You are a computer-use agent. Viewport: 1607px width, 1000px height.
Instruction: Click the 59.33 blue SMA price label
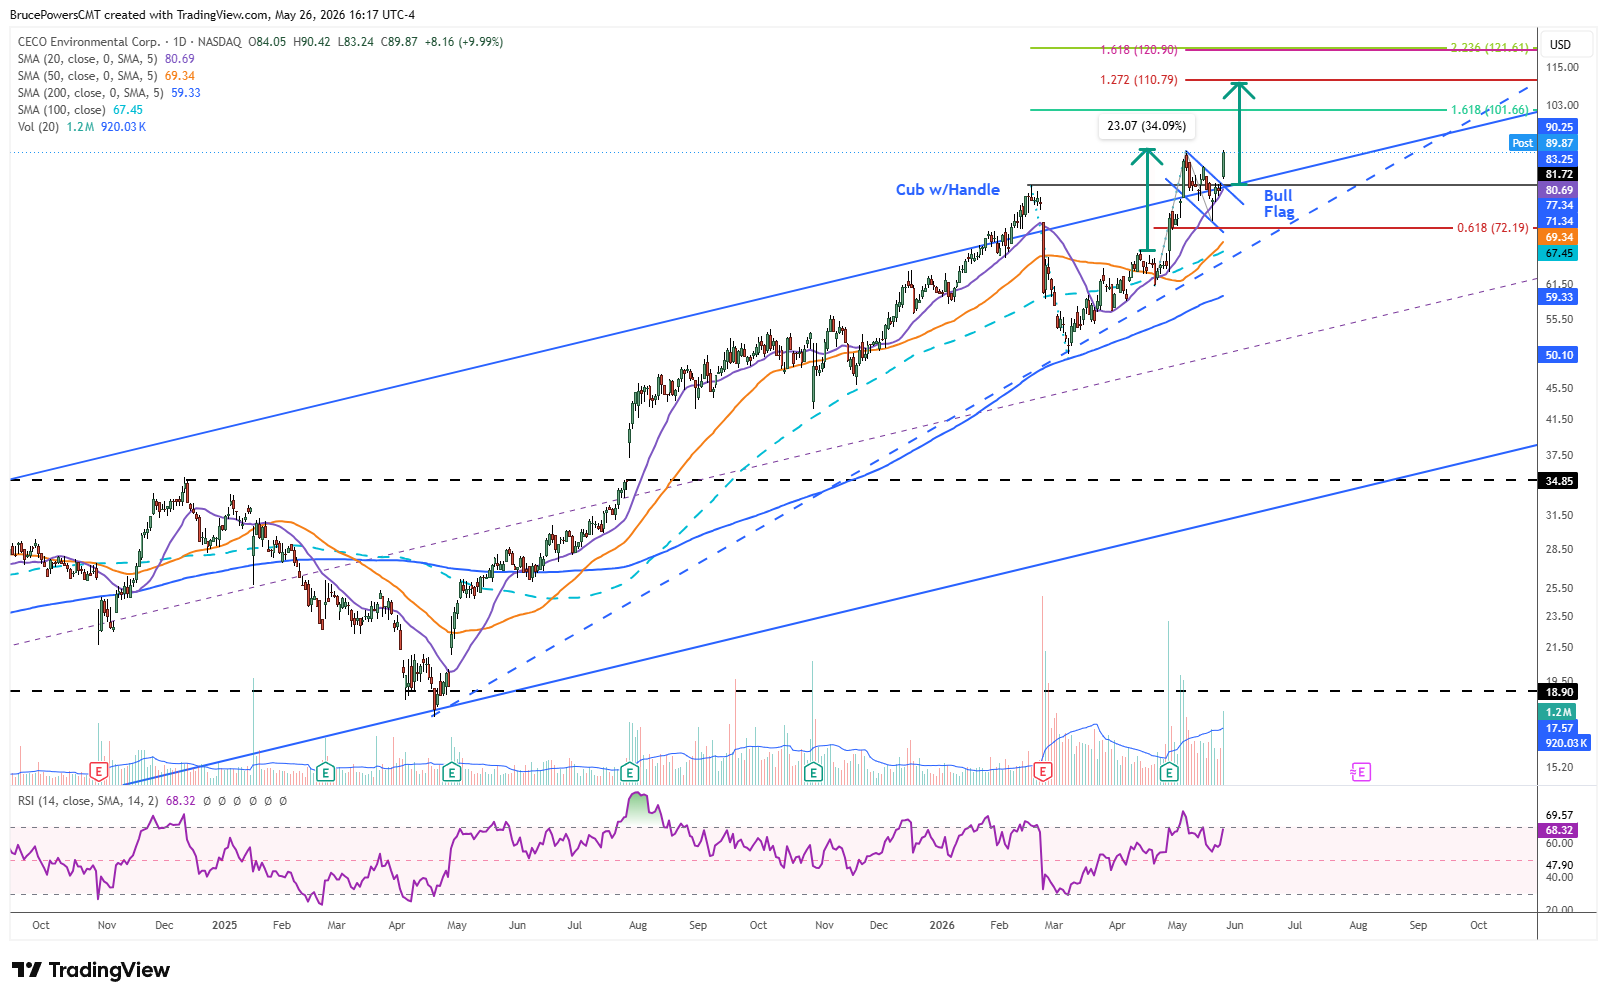pos(1559,297)
